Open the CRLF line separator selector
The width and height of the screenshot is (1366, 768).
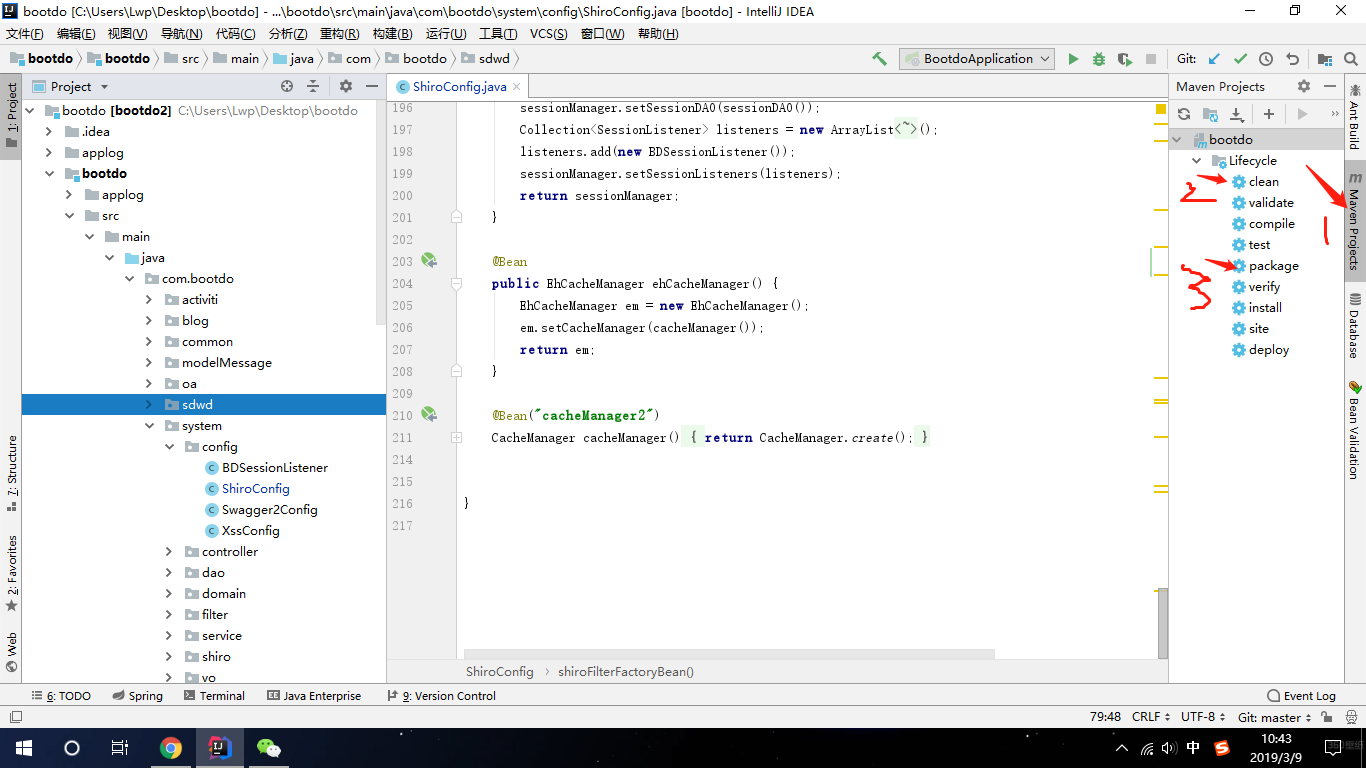pos(1151,717)
